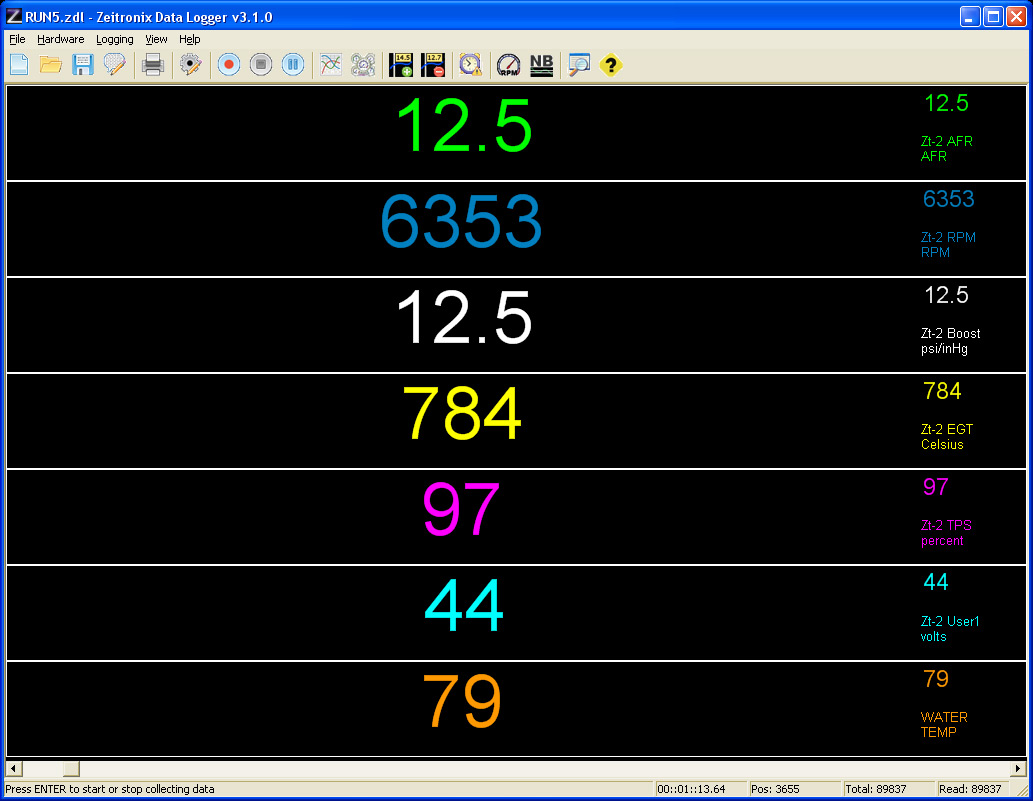This screenshot has width=1033, height=802.
Task: Open the Logging menu
Action: click(x=115, y=39)
